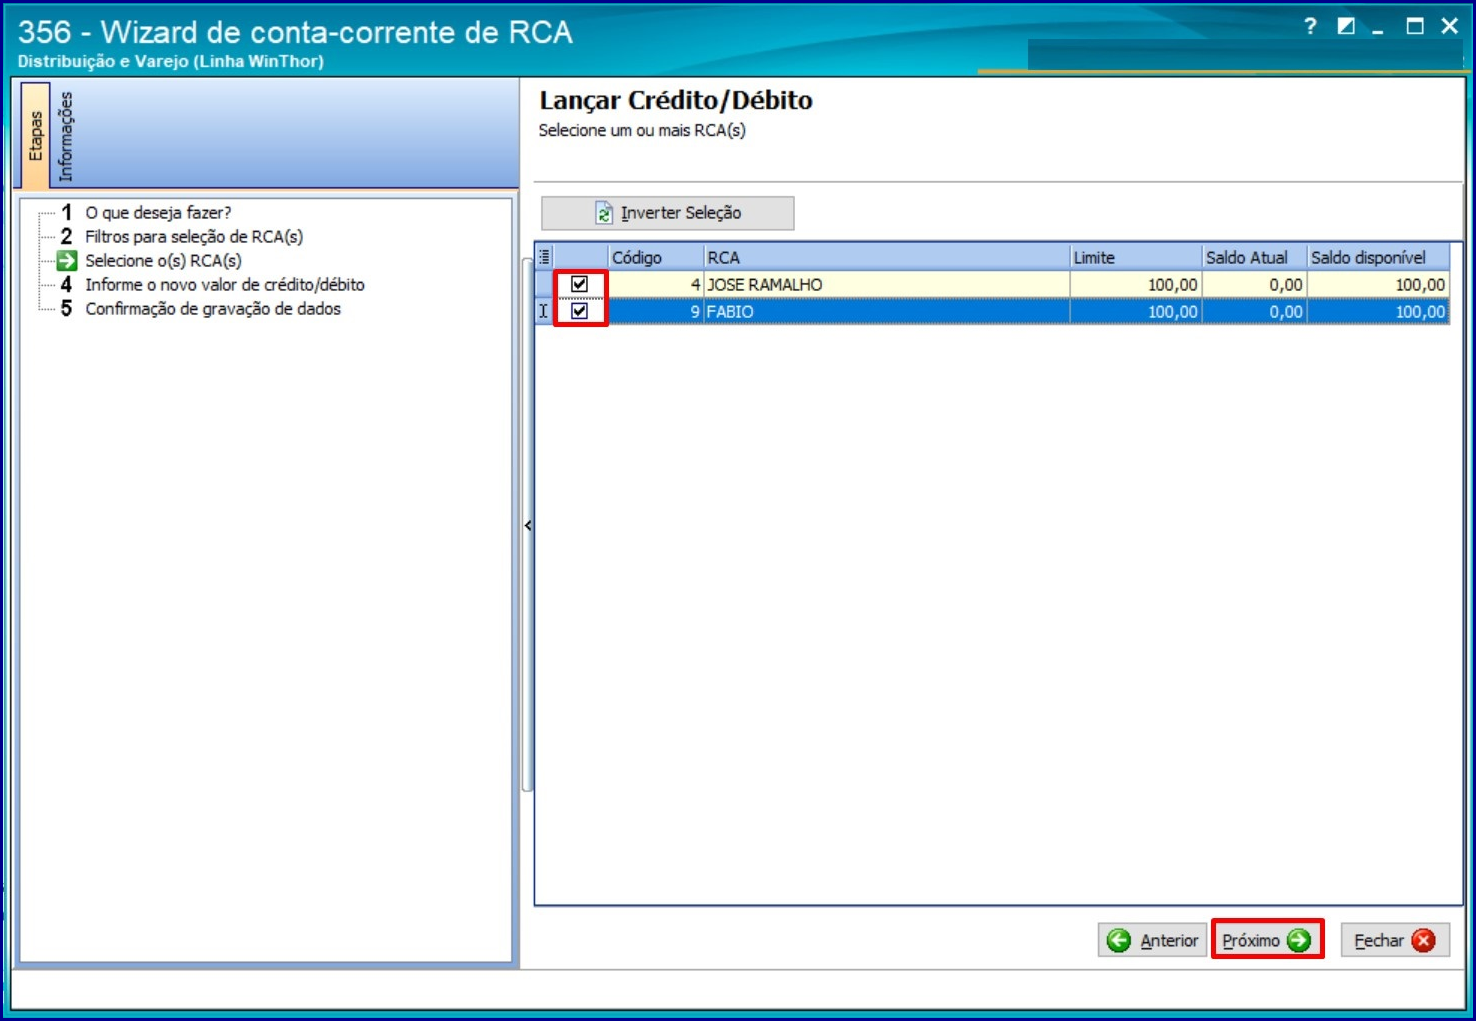Uncheck the FABIO row checkbox
1476x1021 pixels.
(x=579, y=311)
